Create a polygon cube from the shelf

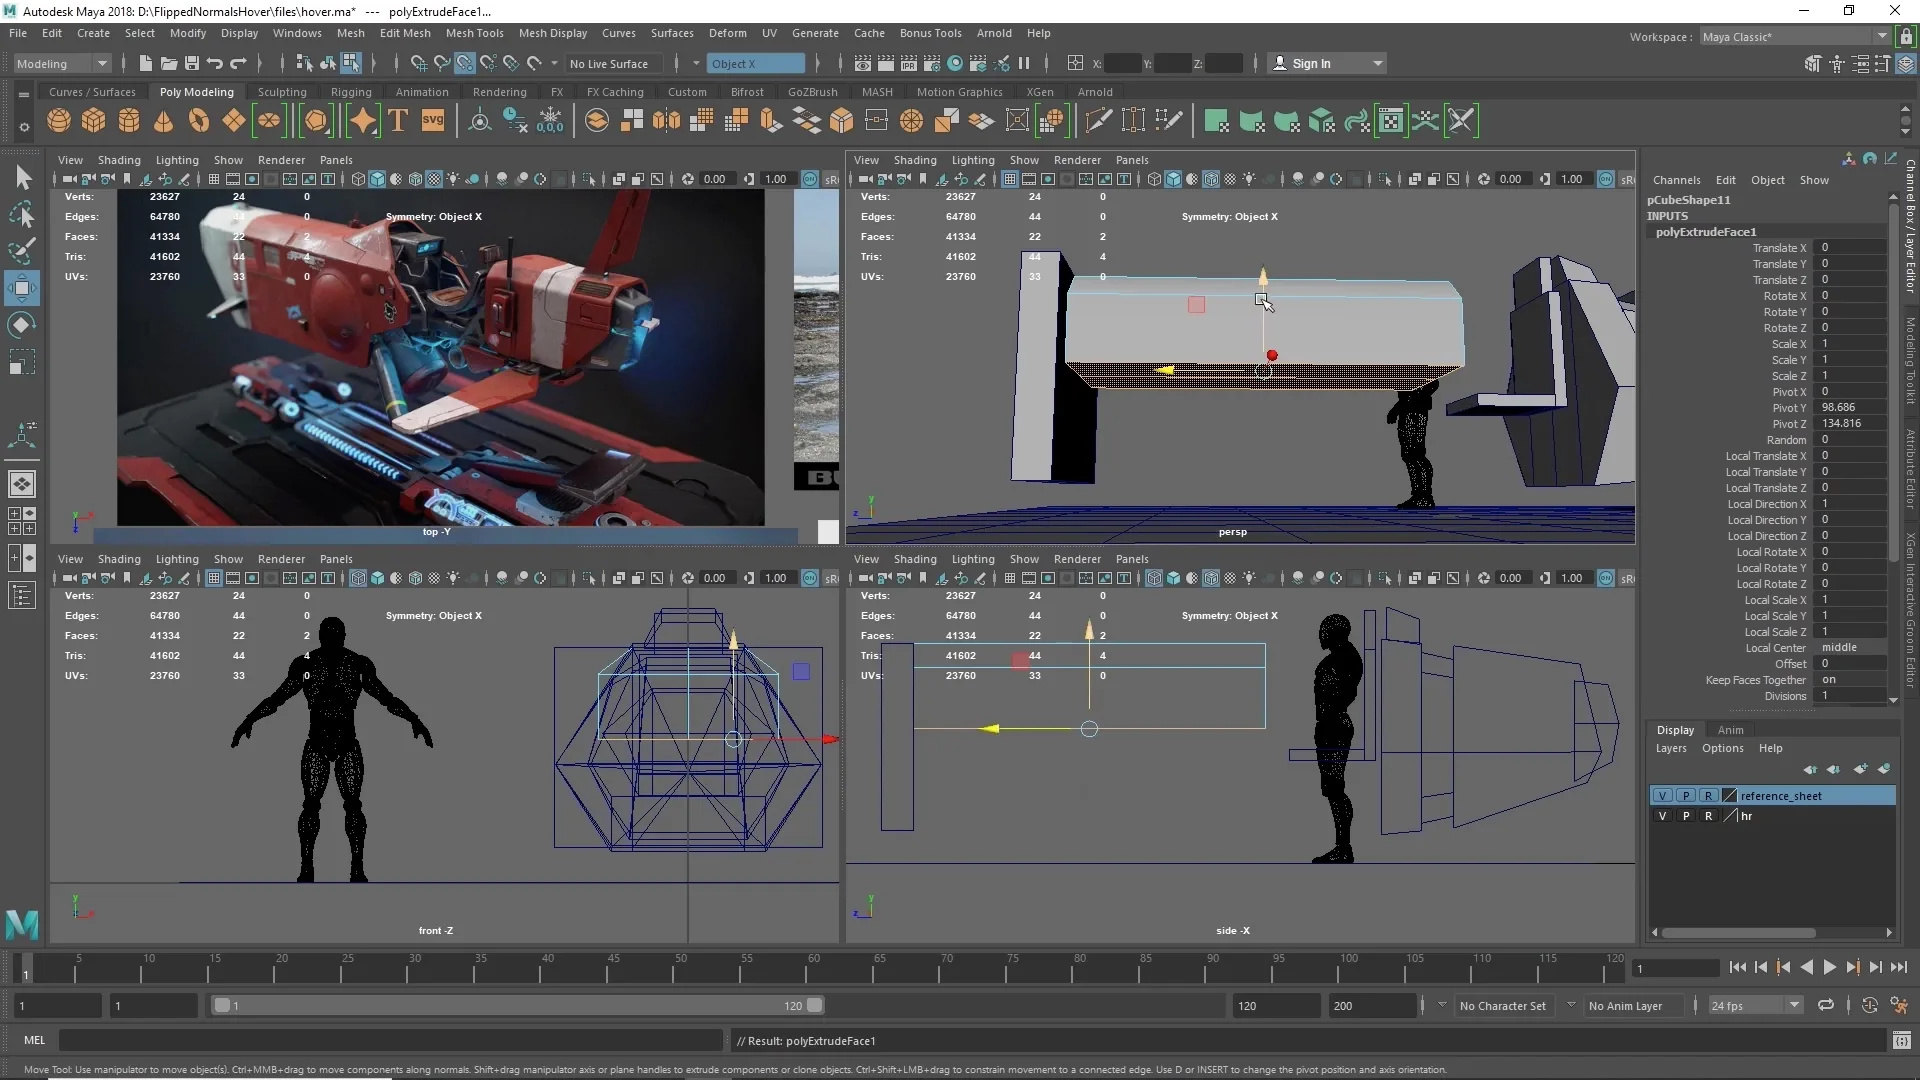click(93, 120)
